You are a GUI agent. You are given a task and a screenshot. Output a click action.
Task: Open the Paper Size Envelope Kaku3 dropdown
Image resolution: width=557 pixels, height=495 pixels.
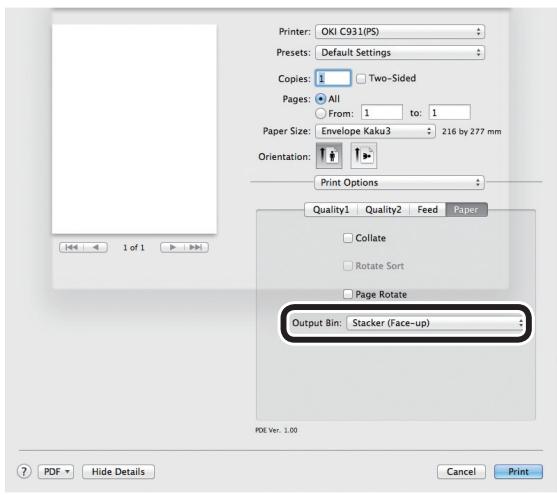tap(375, 131)
